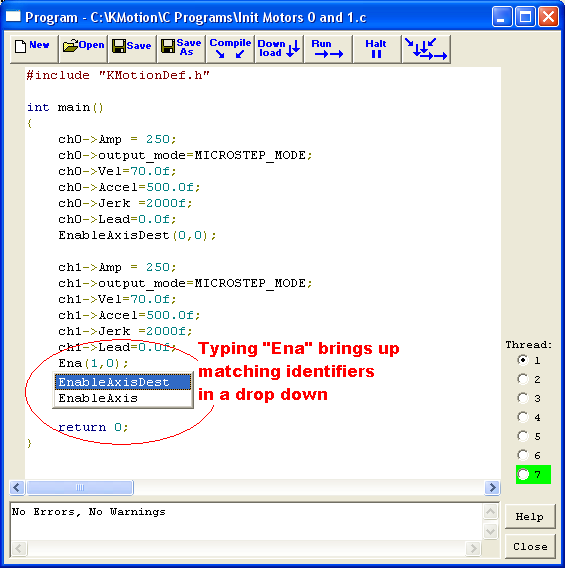Maximize the Program window
The height and width of the screenshot is (568, 565).
click(x=525, y=17)
